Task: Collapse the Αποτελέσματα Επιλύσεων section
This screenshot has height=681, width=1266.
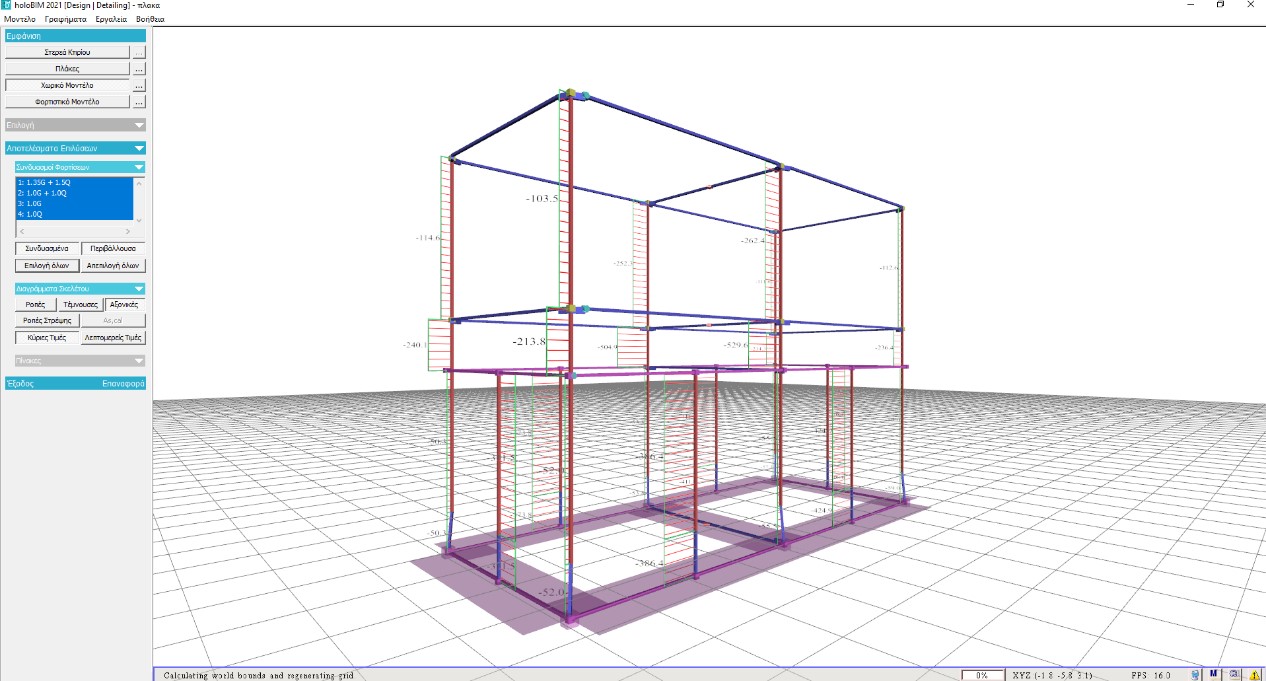Action: pyautogui.click(x=138, y=148)
